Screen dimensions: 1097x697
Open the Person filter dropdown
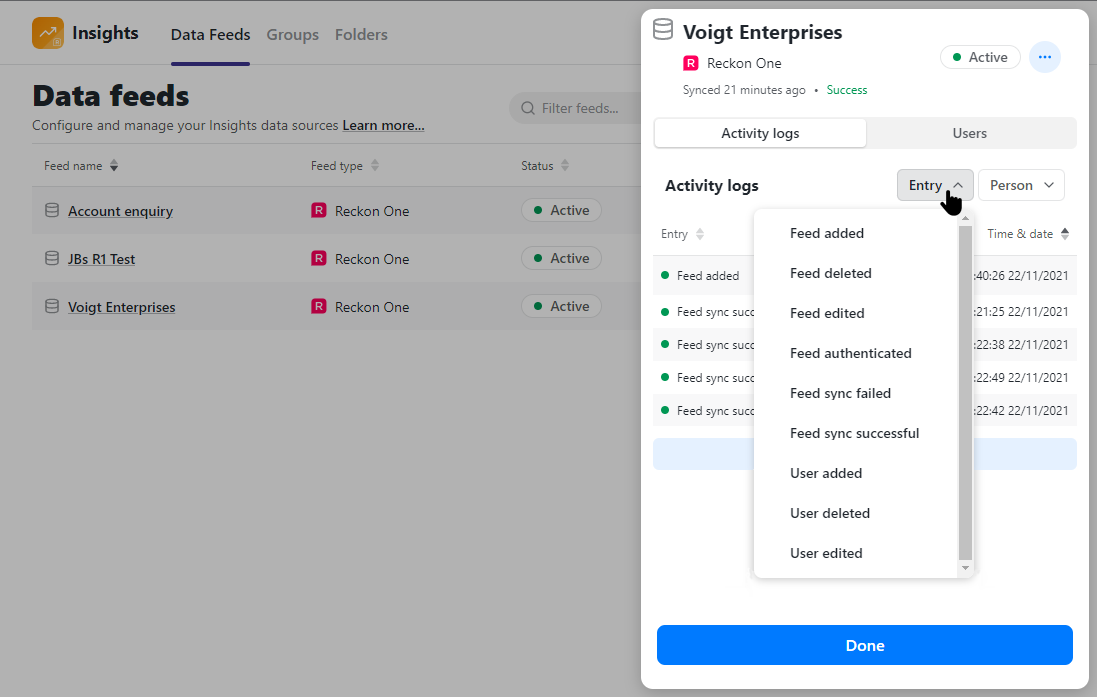click(x=1021, y=185)
